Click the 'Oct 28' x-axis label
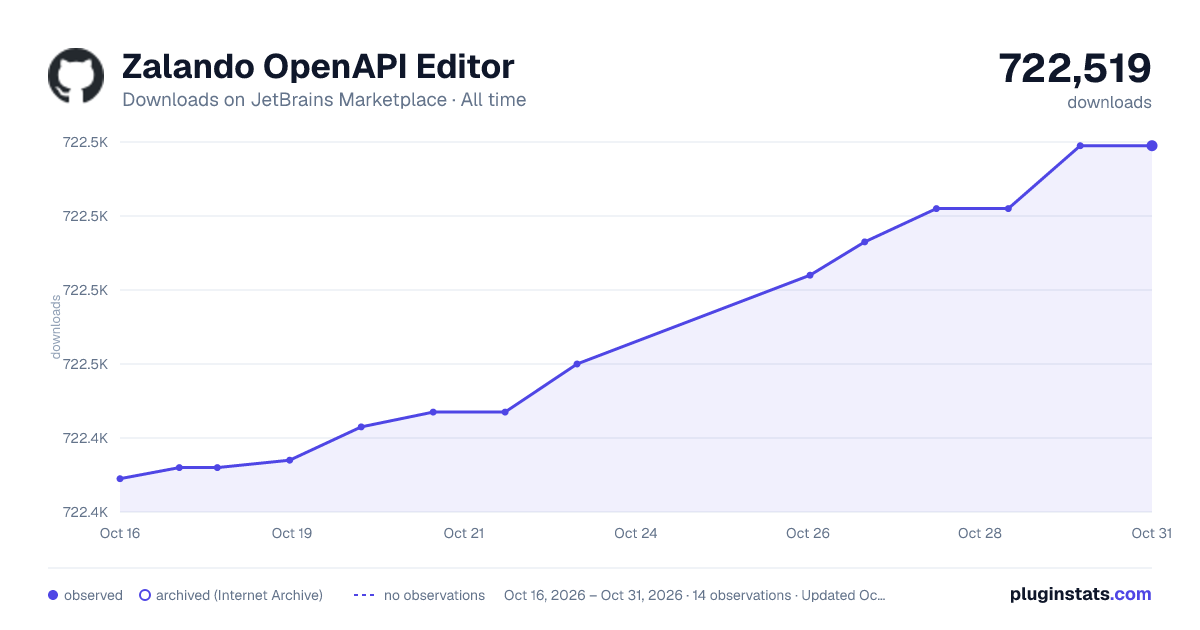Image resolution: width=1200 pixels, height=630 pixels. pyautogui.click(x=980, y=533)
